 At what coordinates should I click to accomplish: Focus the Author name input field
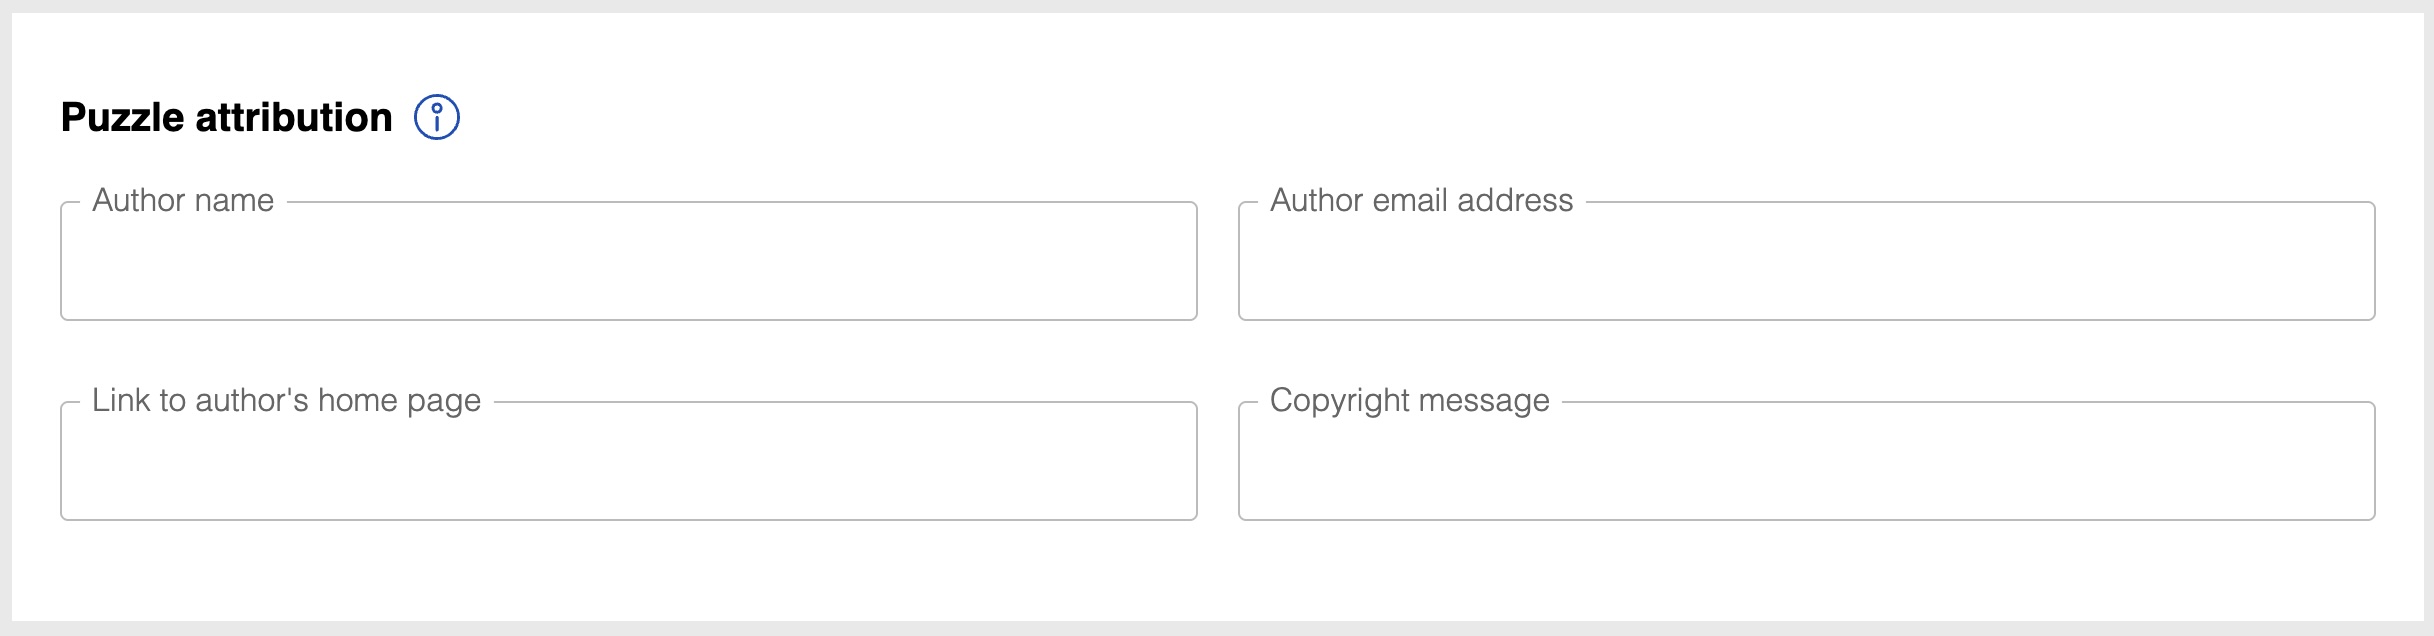629,261
